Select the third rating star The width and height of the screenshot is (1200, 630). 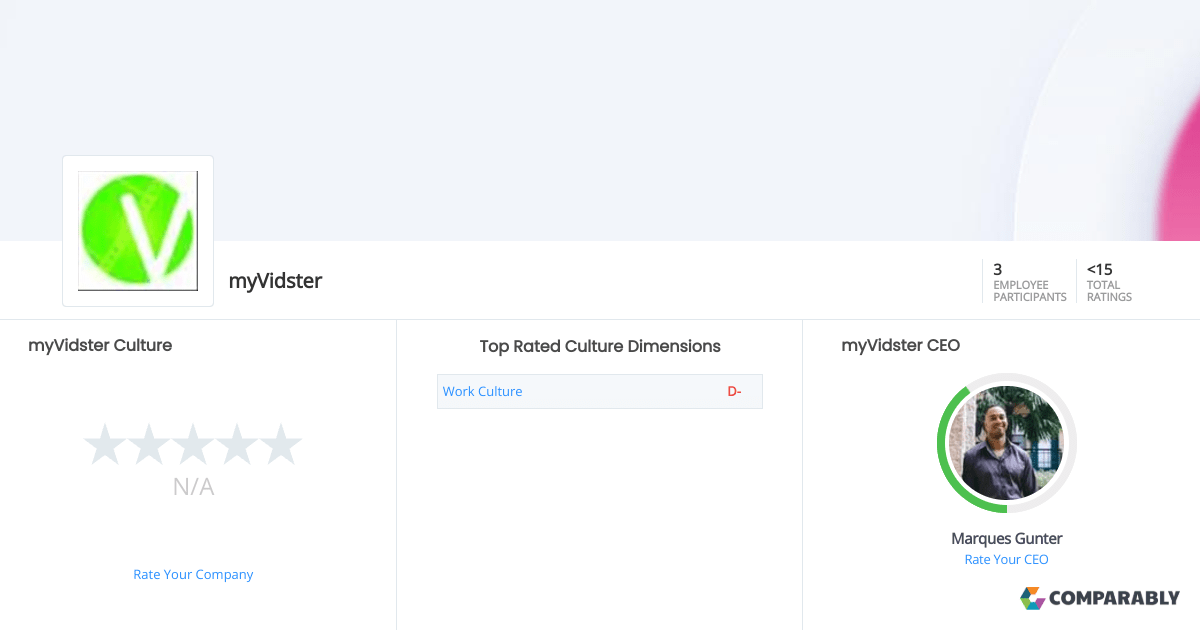click(x=193, y=445)
